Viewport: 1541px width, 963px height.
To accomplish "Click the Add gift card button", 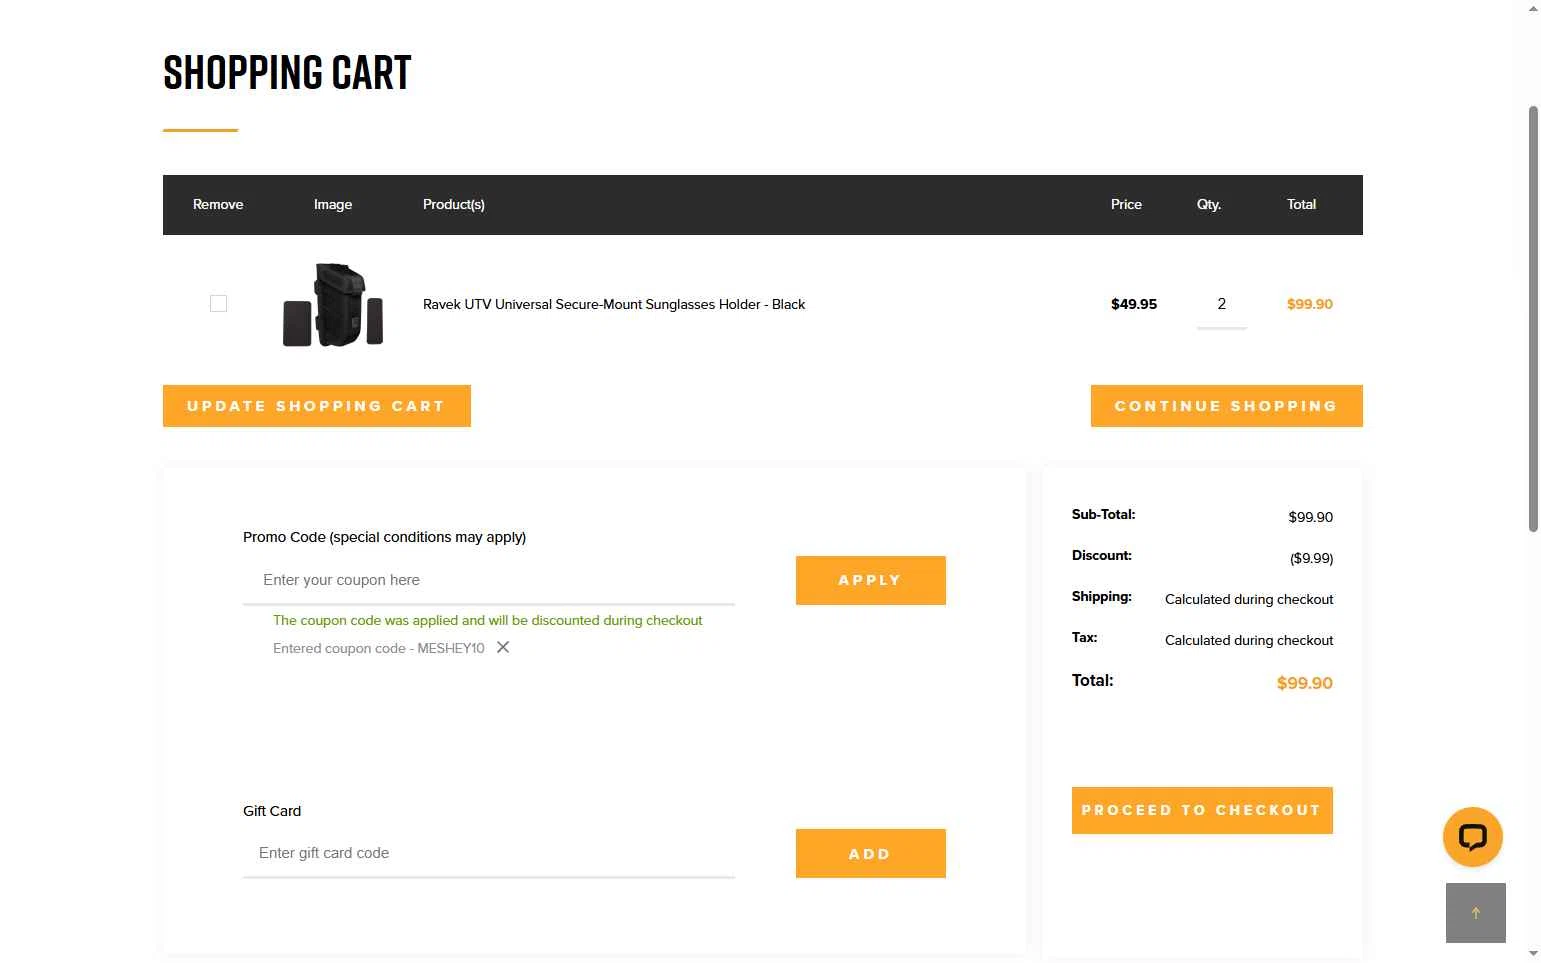I will 870,854.
